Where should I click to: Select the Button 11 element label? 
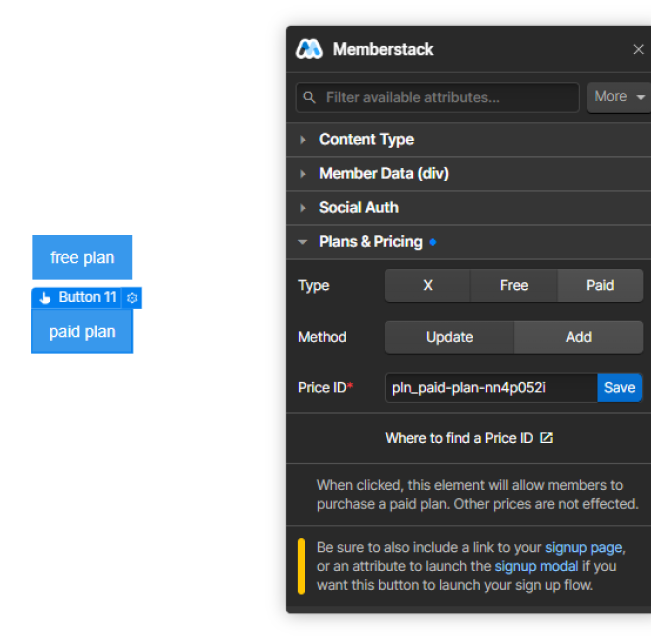pos(87,297)
